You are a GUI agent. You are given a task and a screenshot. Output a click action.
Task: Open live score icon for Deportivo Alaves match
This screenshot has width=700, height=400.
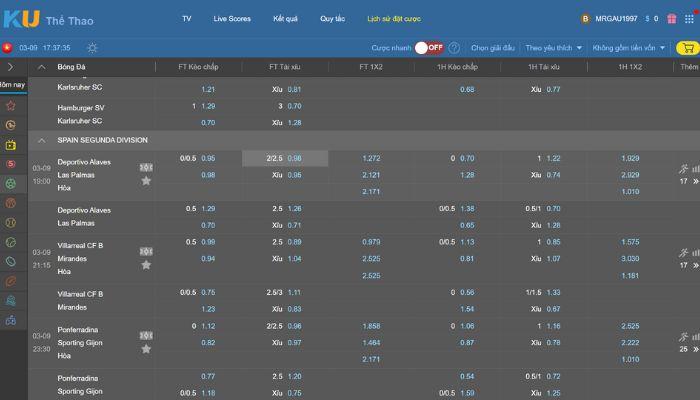[x=146, y=167]
